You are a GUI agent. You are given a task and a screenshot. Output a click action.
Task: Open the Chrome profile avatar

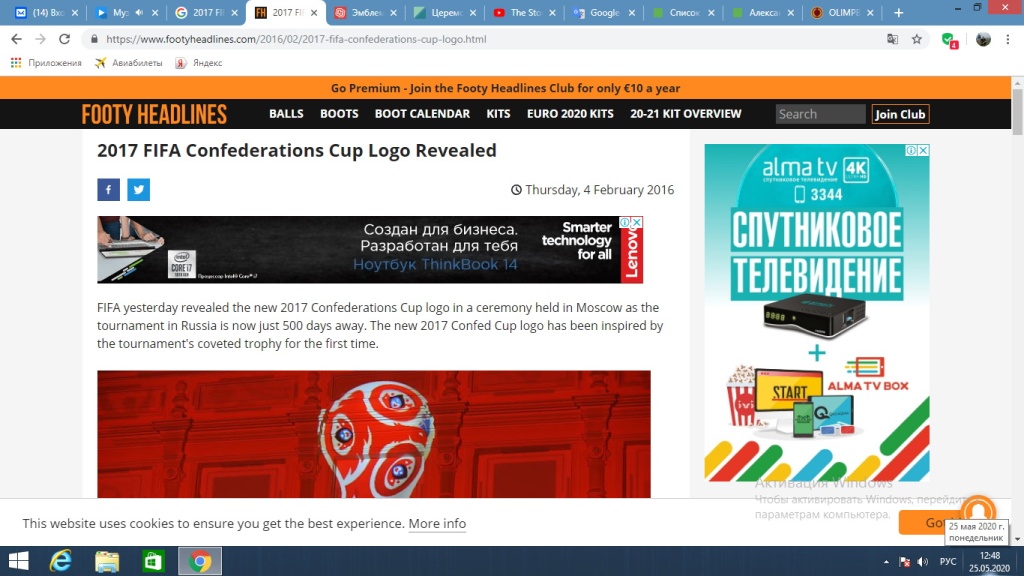tap(983, 39)
